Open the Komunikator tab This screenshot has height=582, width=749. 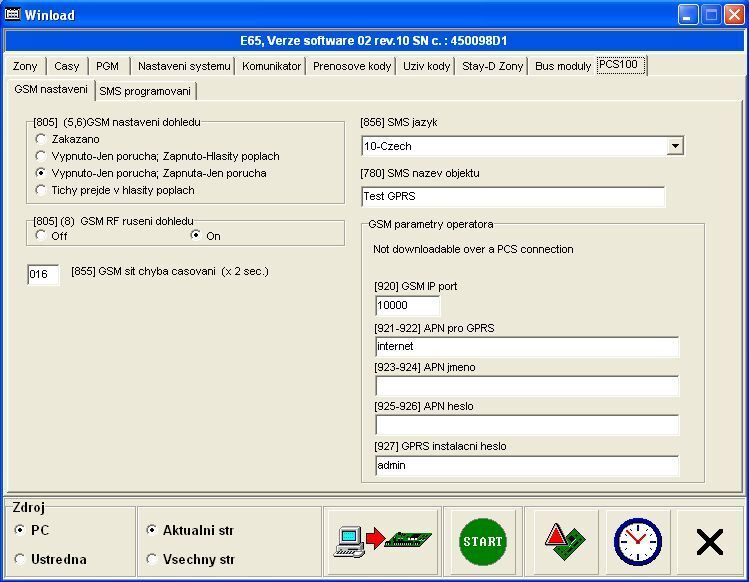[x=271, y=67]
